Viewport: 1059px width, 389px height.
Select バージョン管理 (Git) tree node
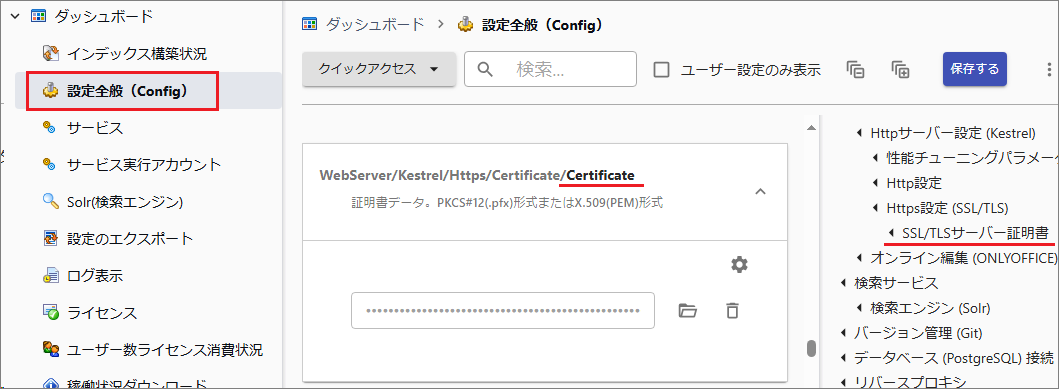pyautogui.click(x=919, y=333)
